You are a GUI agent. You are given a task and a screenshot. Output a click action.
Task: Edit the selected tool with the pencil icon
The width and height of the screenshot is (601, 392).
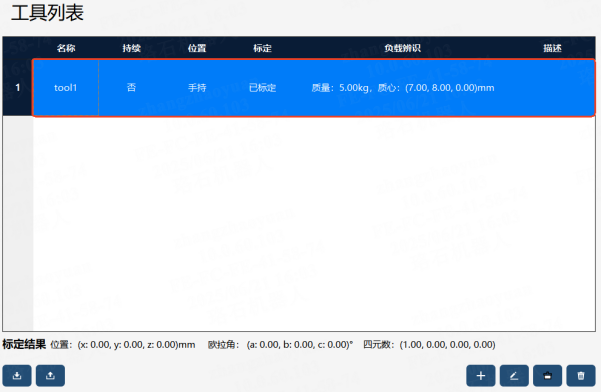[x=514, y=376]
